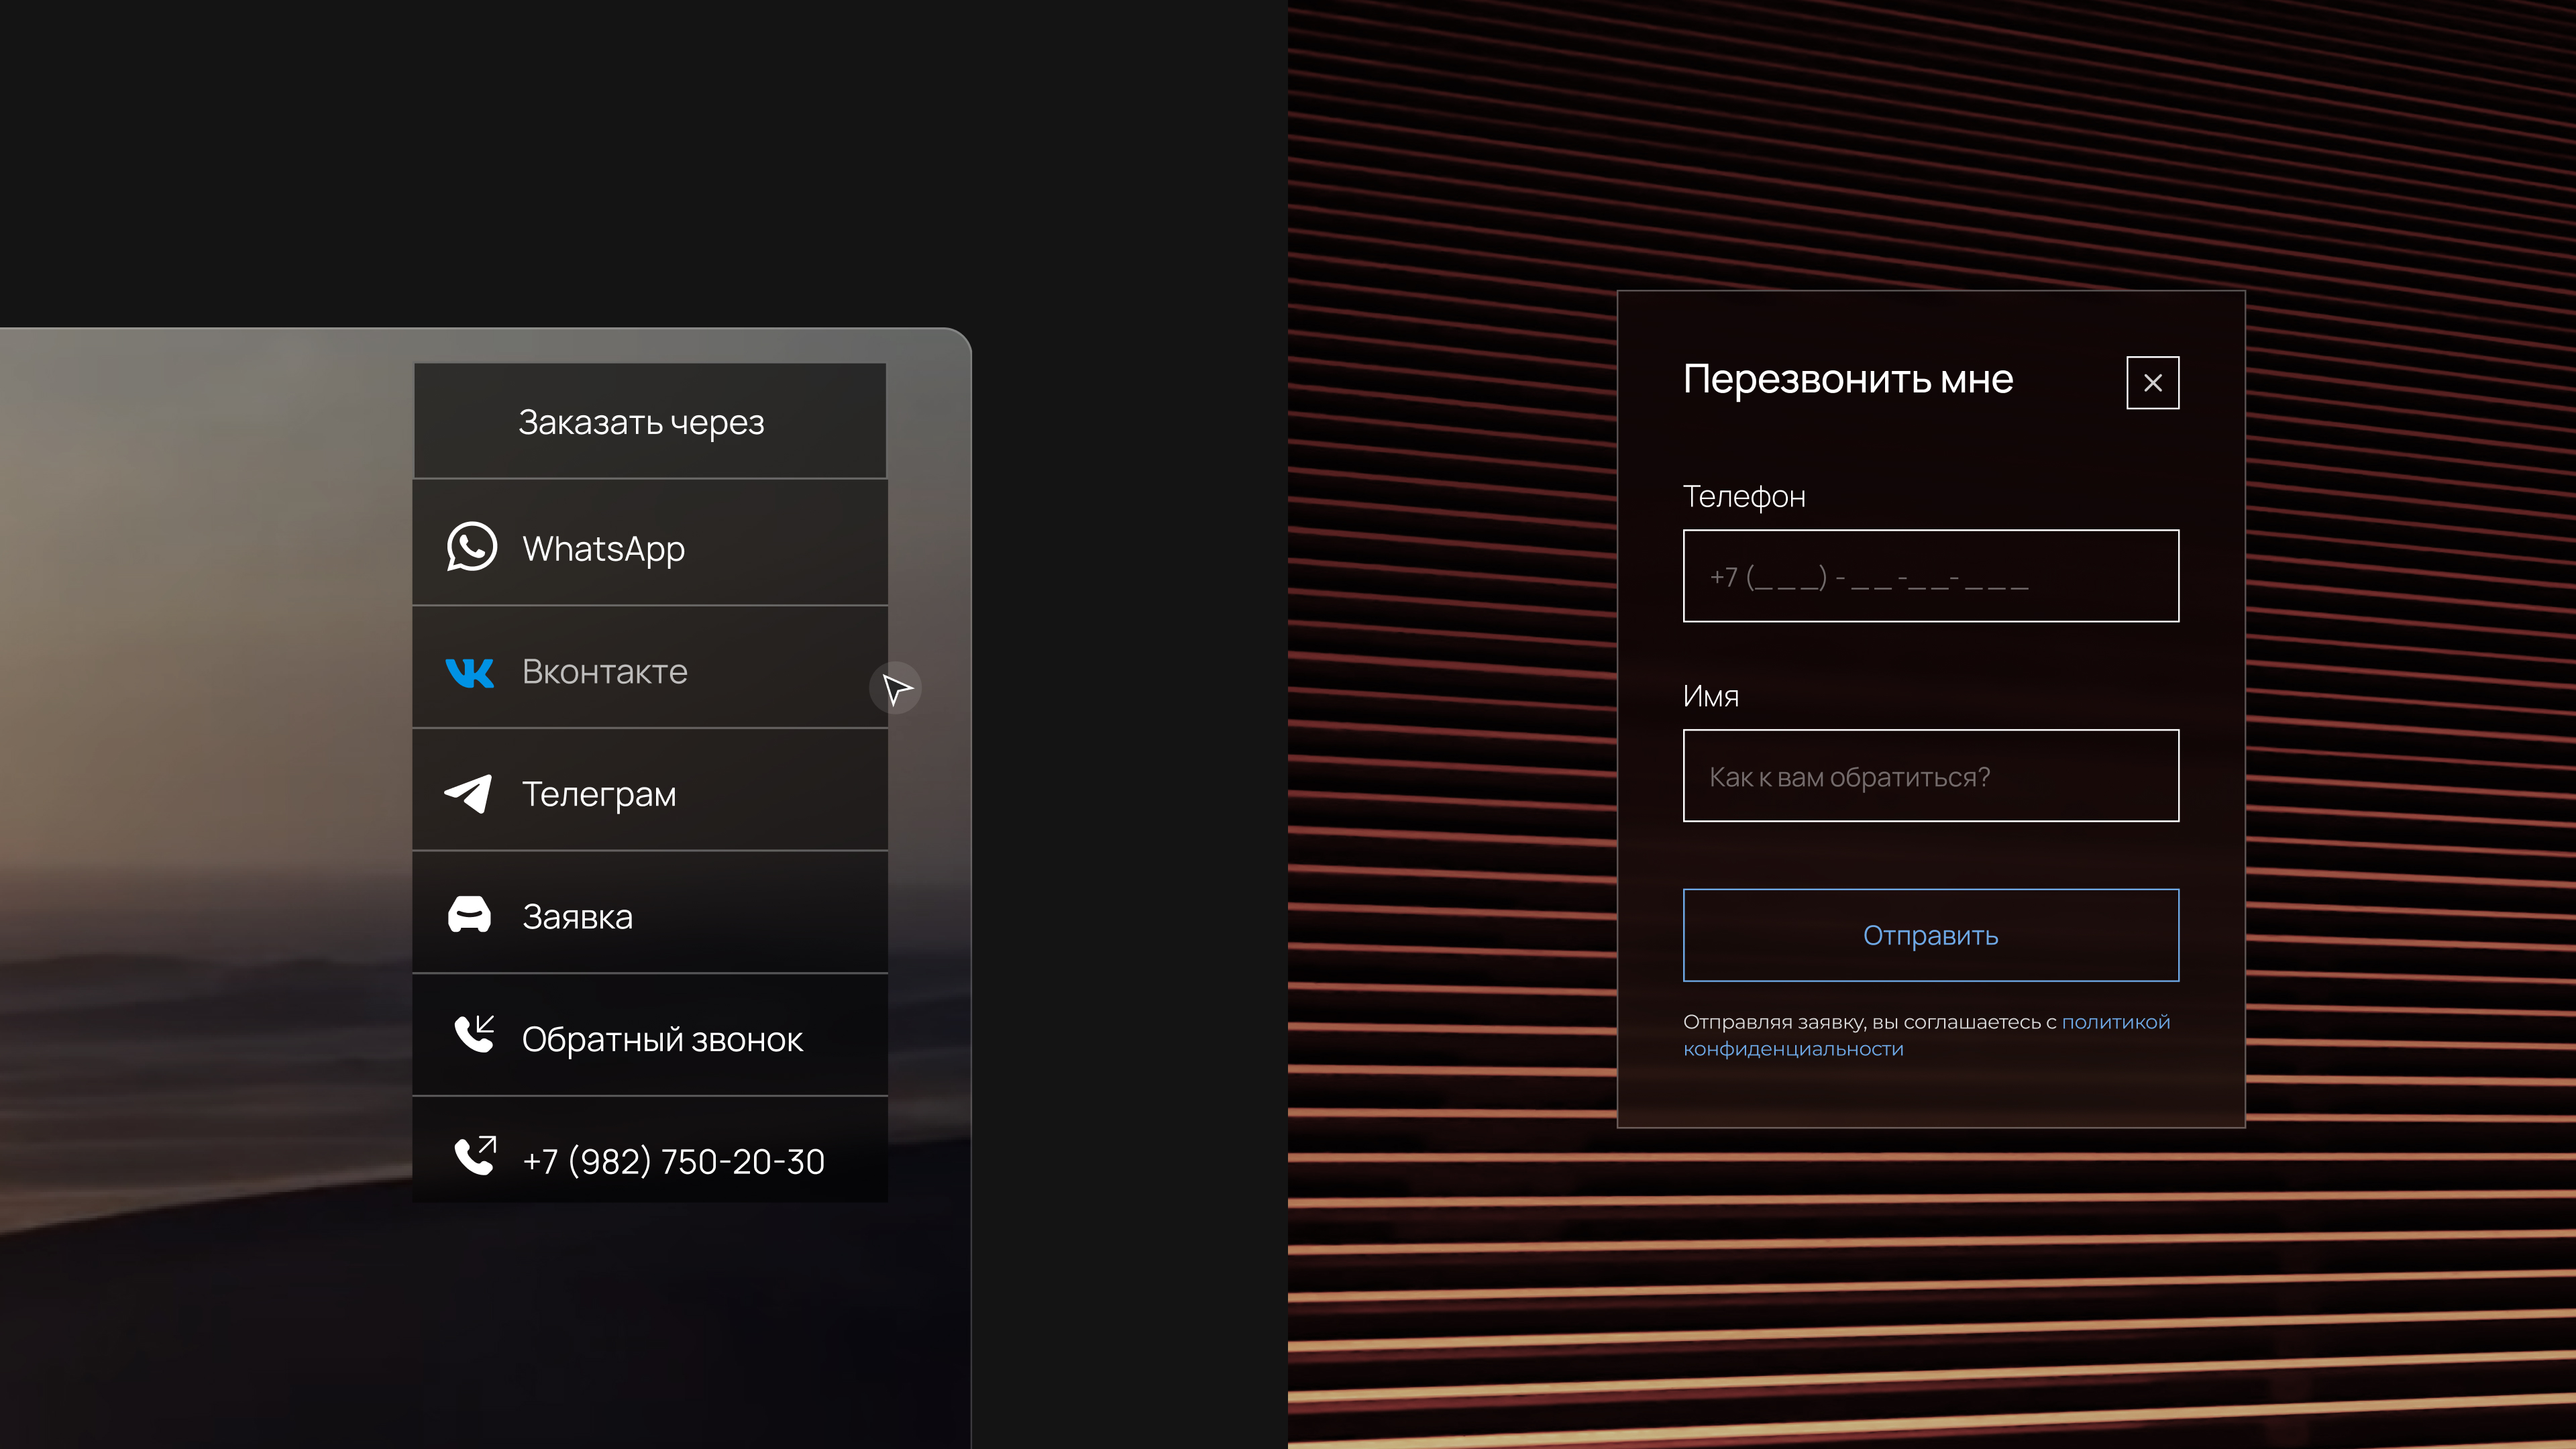Click the outgoing call phone icon
Screen dimensions: 2576x1449
coord(475,1156)
